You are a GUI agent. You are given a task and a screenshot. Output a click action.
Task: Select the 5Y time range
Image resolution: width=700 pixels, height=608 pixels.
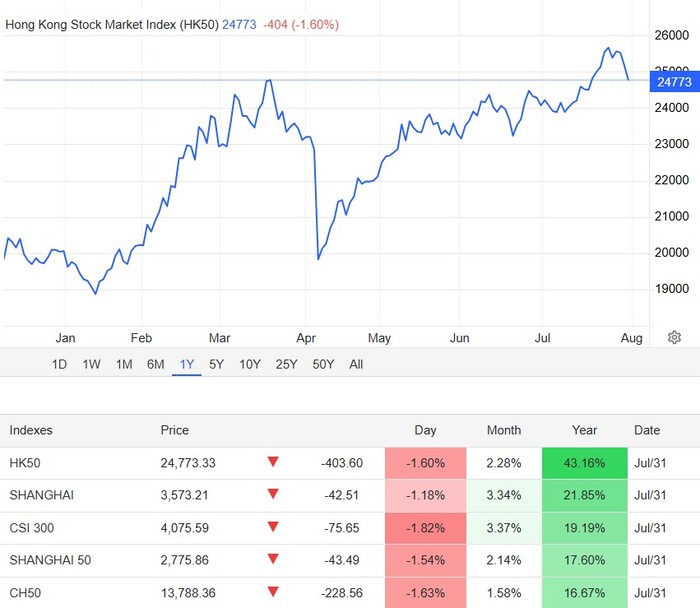point(216,365)
